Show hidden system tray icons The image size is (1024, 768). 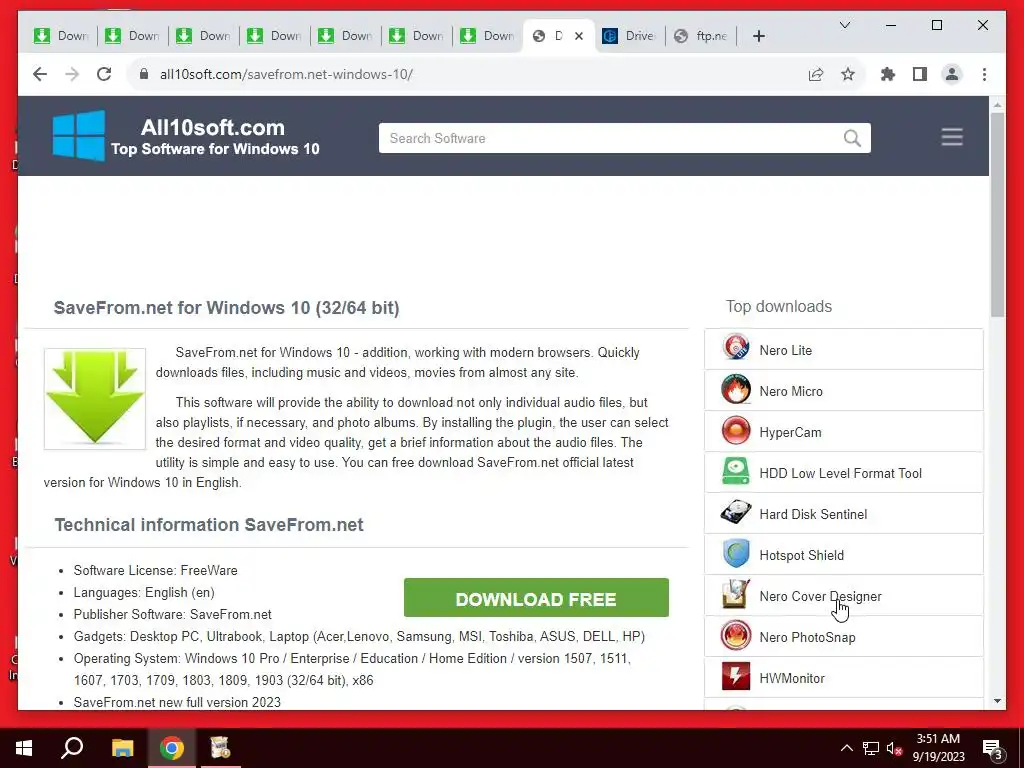tap(846, 748)
